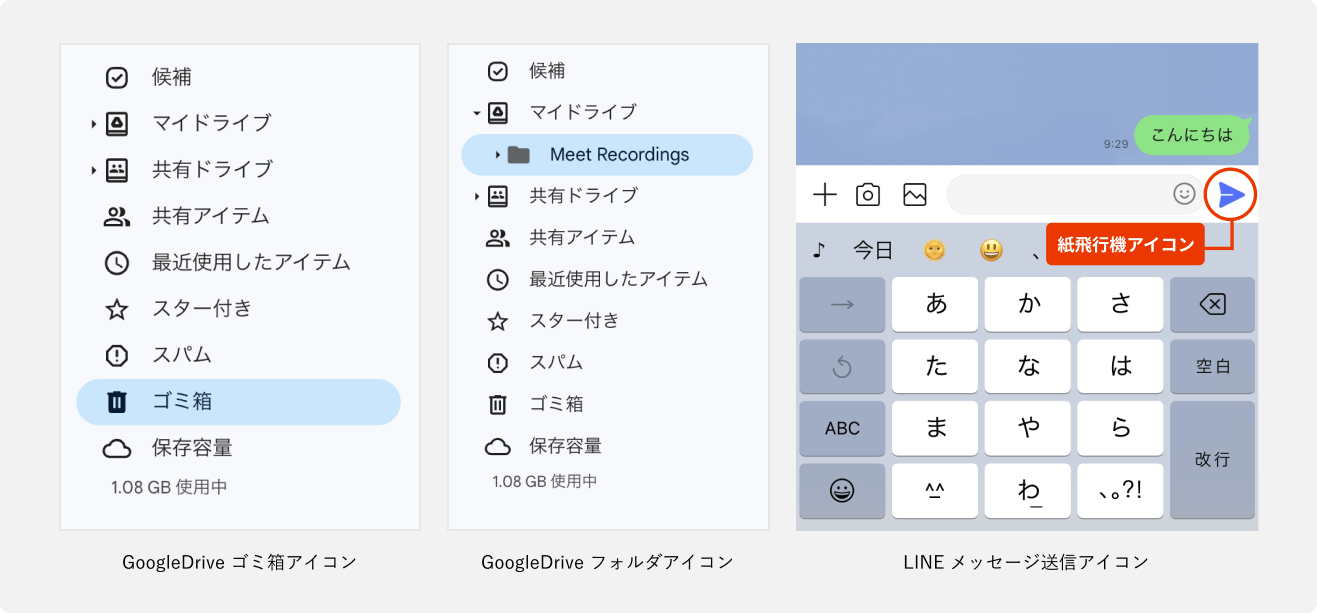Image resolution: width=1317 pixels, height=613 pixels.
Task: Click 1.08 GB 使用中 text in left panel
Action: tap(169, 488)
